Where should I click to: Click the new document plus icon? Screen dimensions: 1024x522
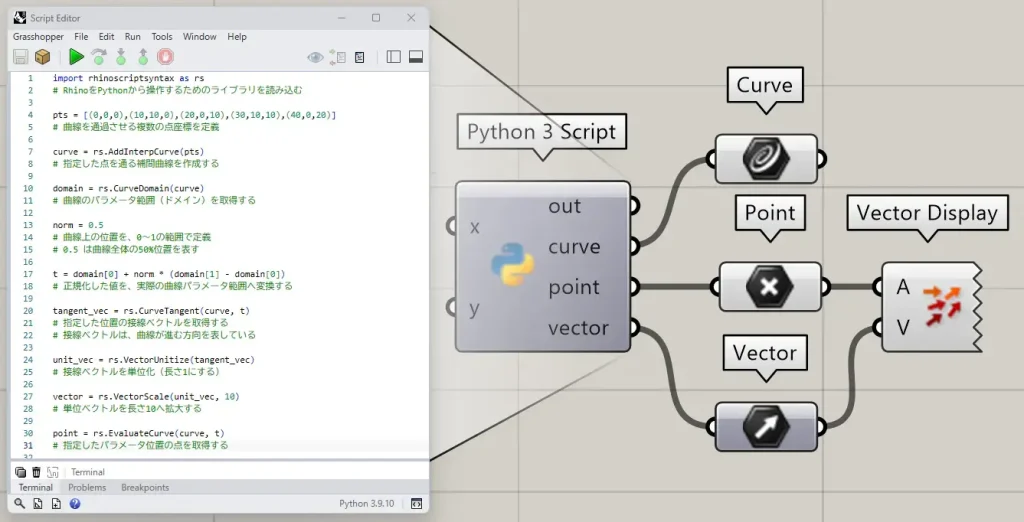[56, 504]
